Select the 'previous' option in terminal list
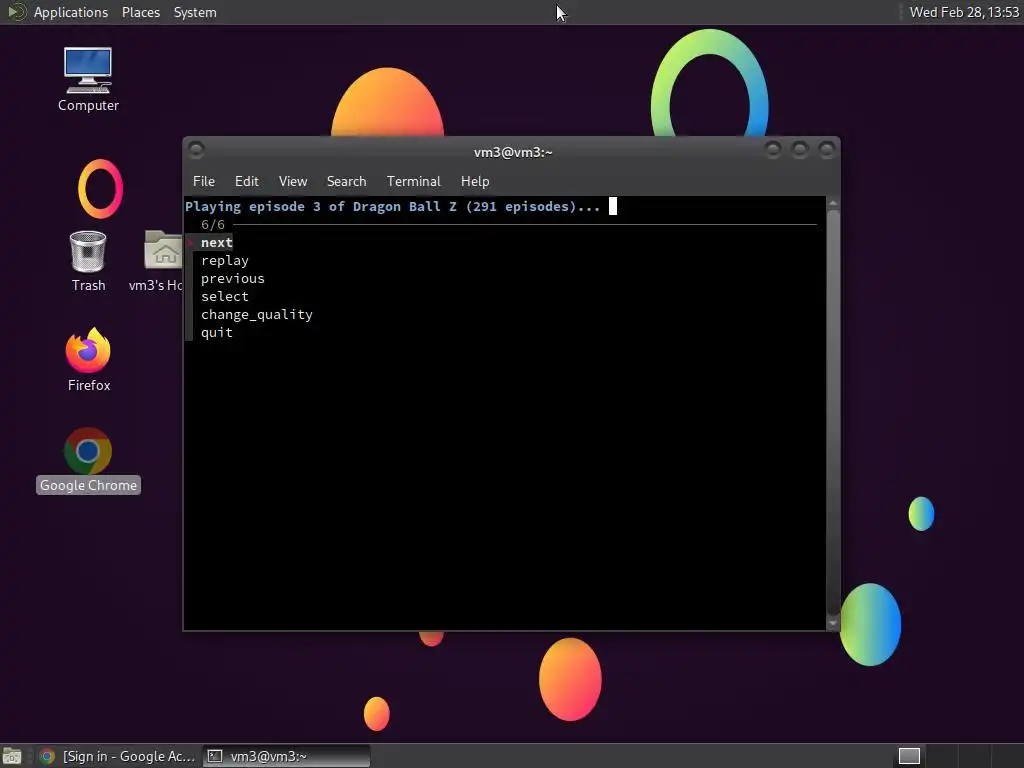The width and height of the screenshot is (1024, 768). (232, 278)
